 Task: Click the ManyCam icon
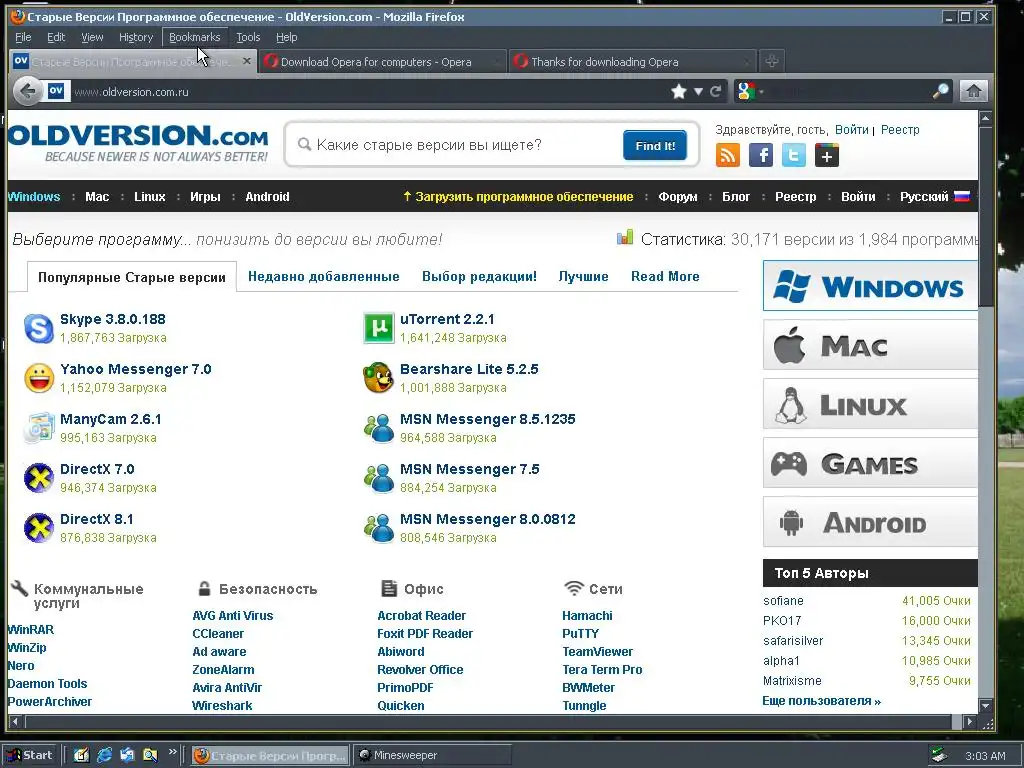click(x=39, y=428)
